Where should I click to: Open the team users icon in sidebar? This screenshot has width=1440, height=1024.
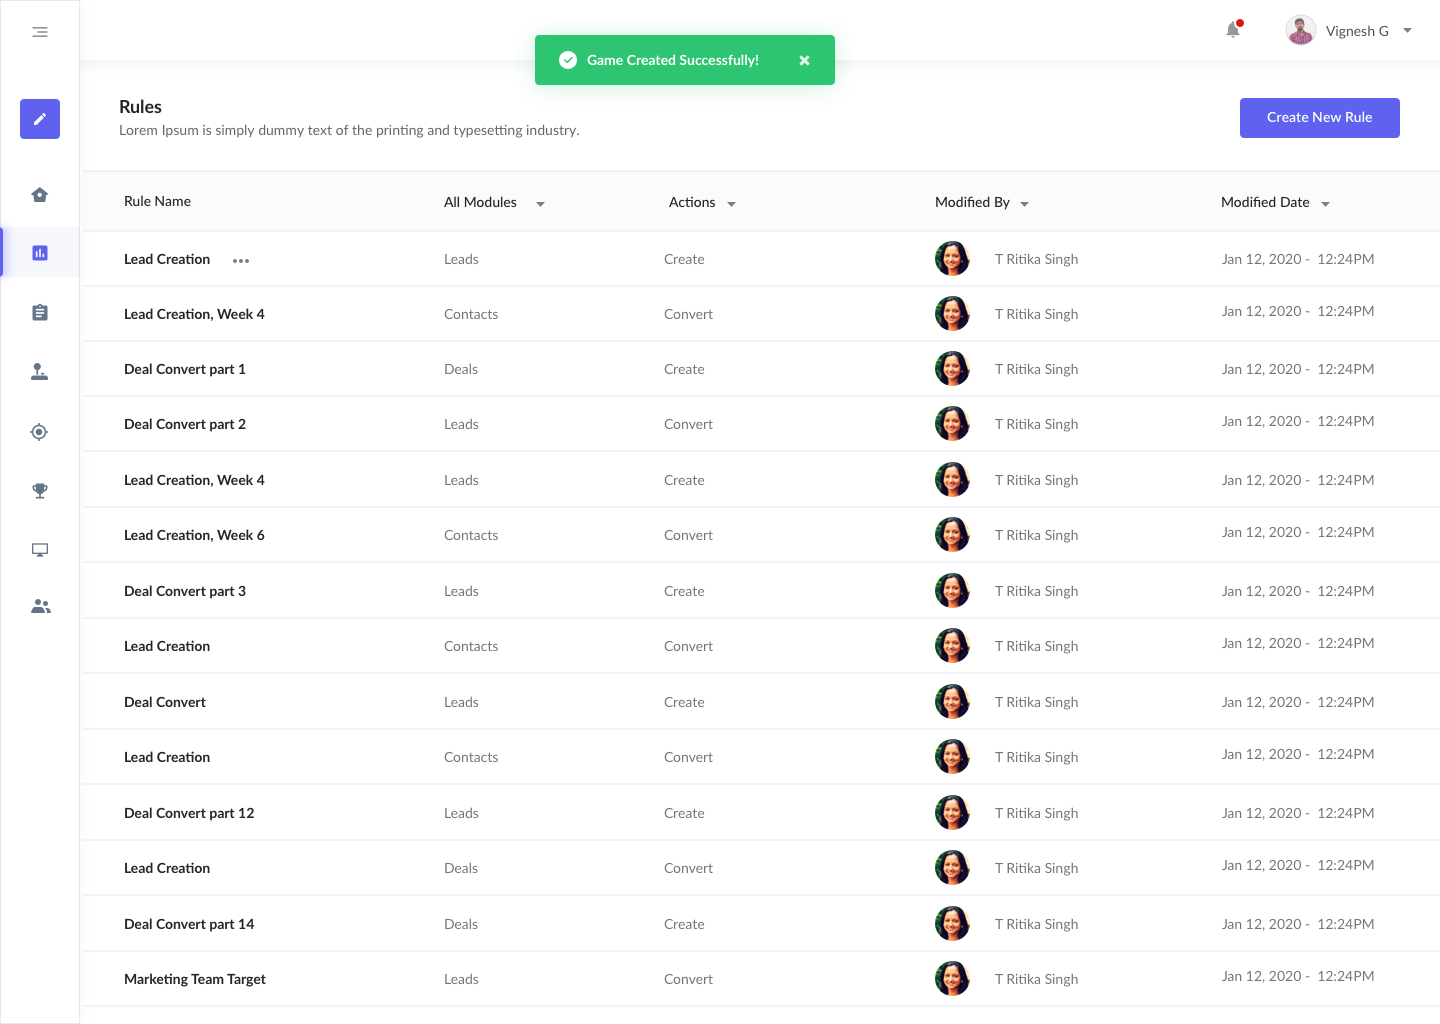pos(41,606)
